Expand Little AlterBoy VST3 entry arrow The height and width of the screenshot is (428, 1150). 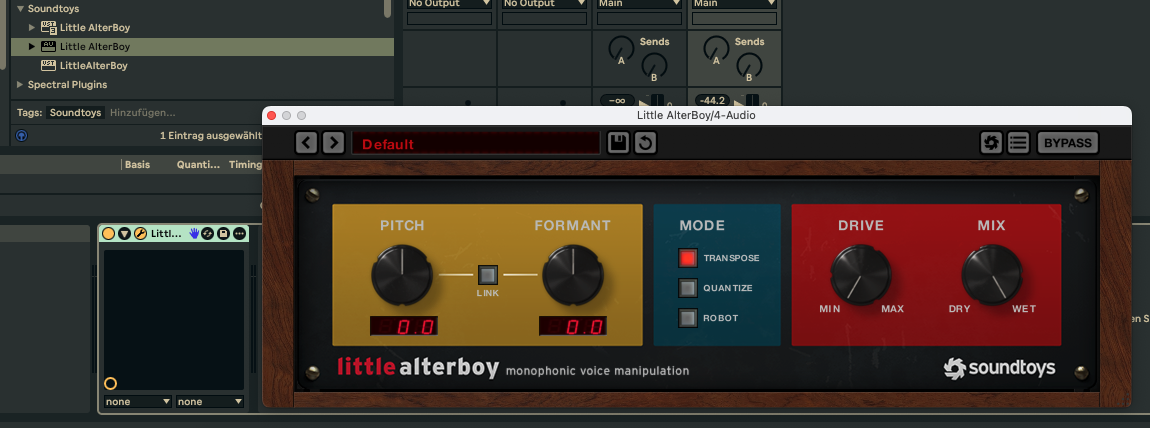32,28
